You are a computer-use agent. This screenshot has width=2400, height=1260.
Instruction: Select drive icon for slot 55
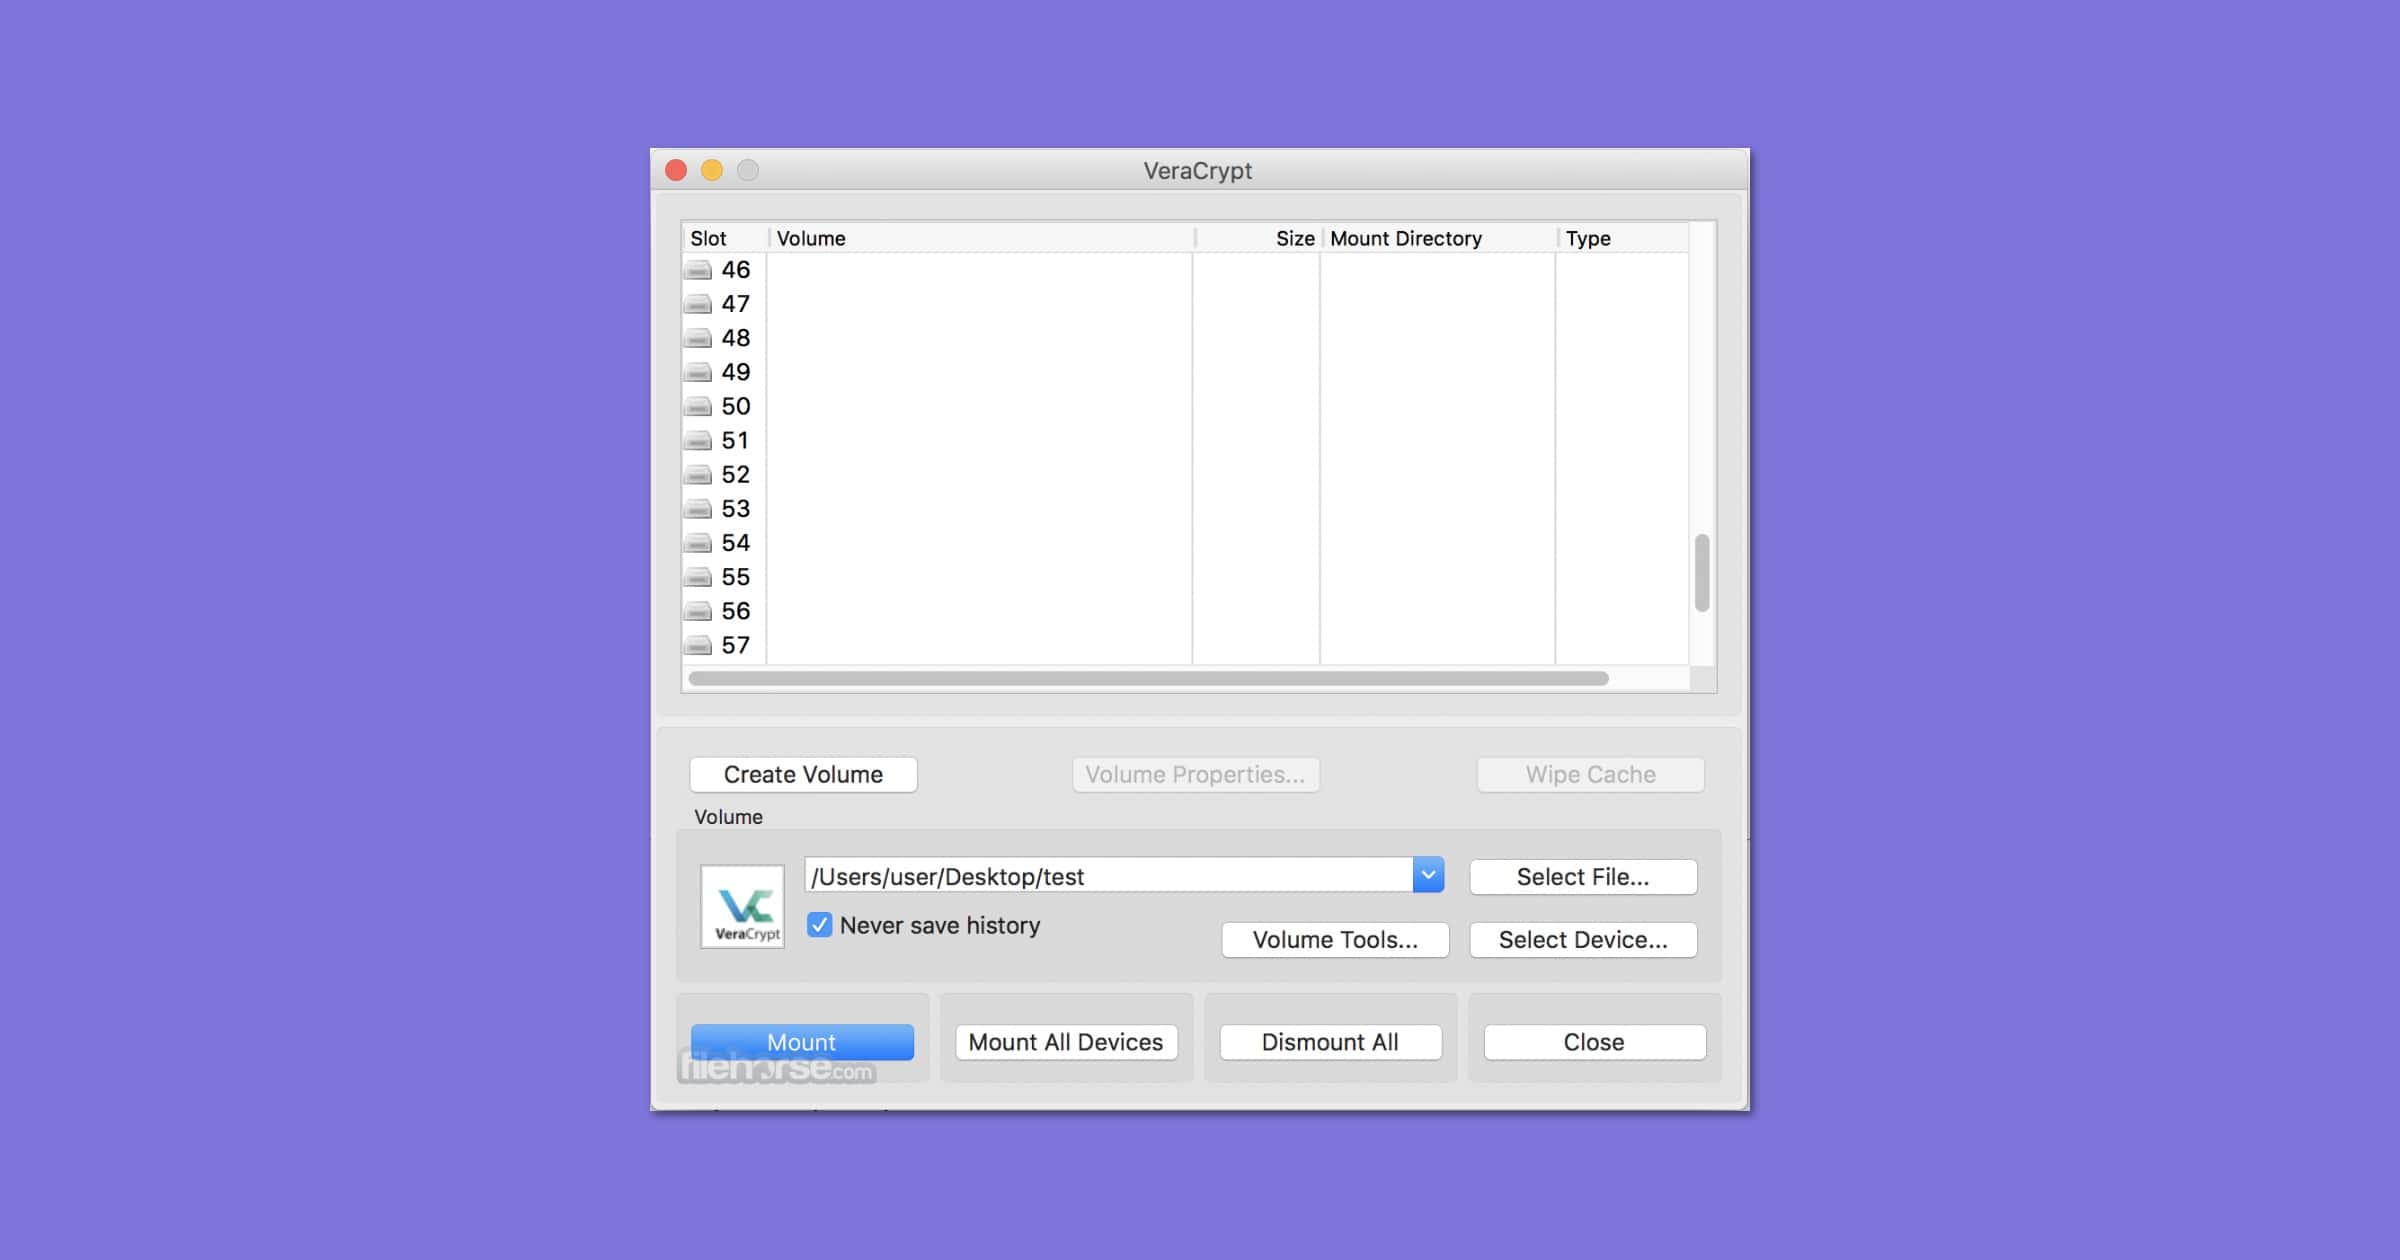(698, 577)
